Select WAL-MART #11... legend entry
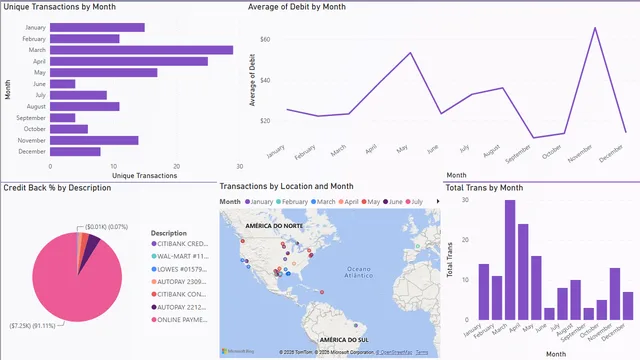 click(x=180, y=256)
